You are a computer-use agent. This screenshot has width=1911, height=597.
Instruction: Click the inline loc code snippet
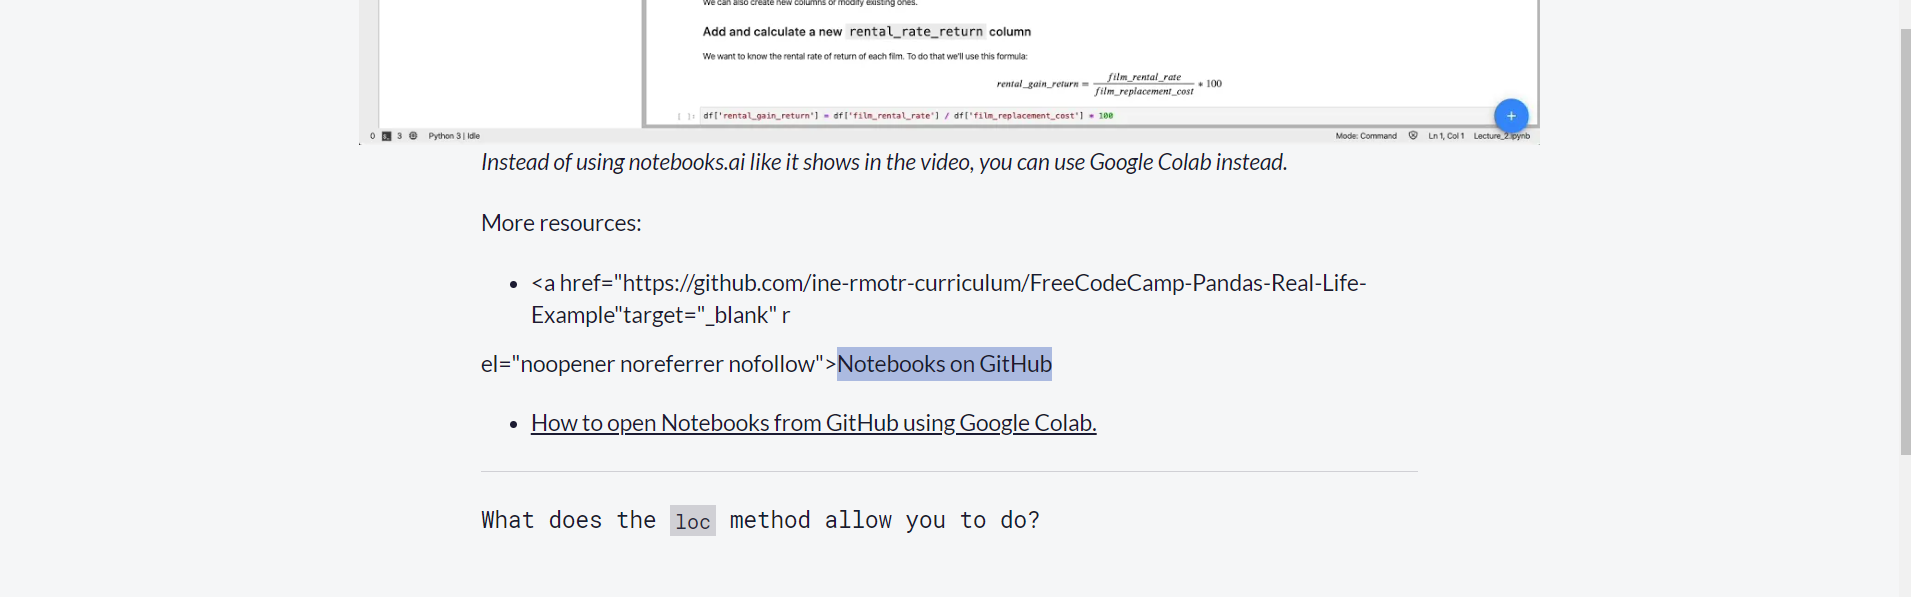point(692,520)
